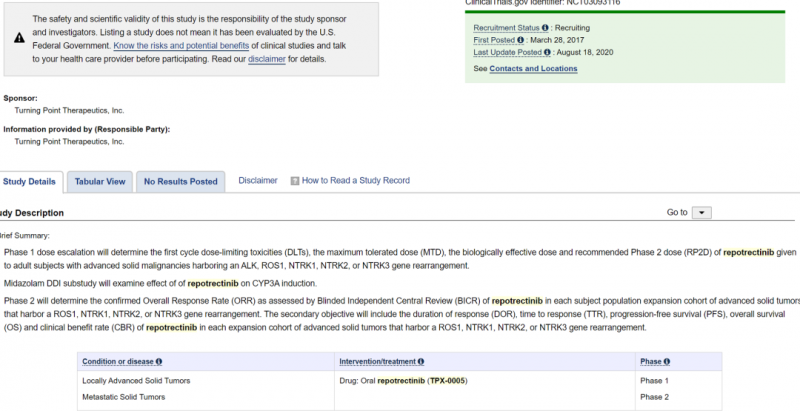Click the August 18, 2020 date
The height and width of the screenshot is (411, 800).
(585, 52)
